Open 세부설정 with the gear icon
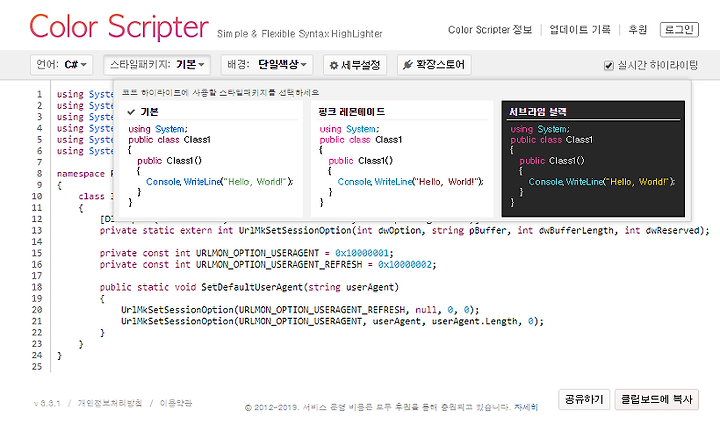720x424 pixels. tap(354, 65)
